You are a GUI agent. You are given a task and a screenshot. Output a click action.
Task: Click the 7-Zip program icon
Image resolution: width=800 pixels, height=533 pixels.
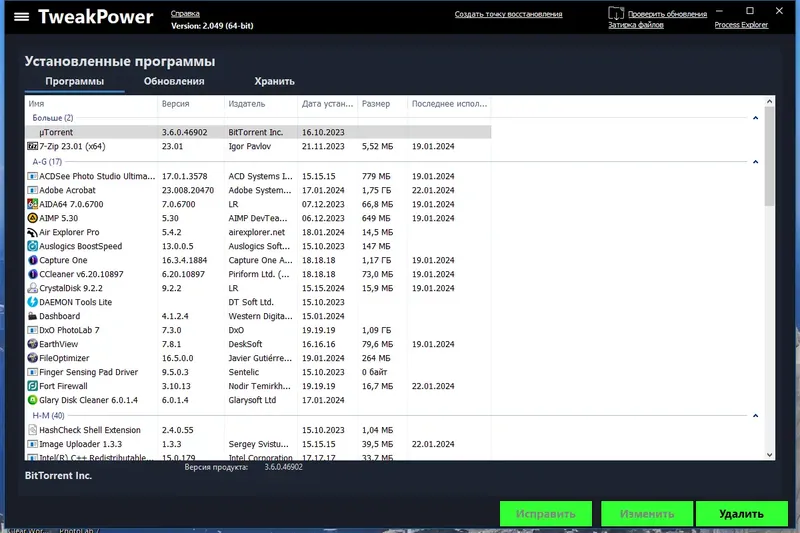click(32, 146)
